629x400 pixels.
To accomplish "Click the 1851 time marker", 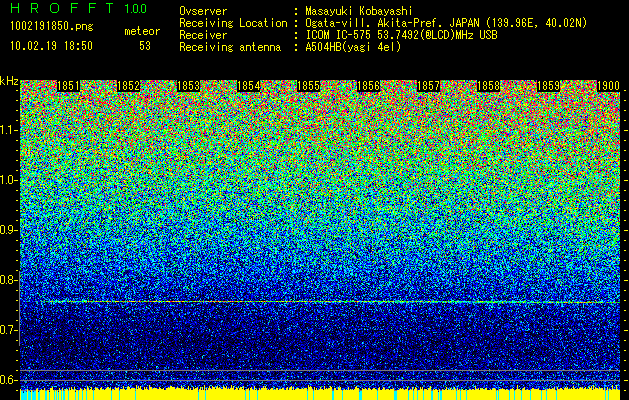I will [69, 86].
